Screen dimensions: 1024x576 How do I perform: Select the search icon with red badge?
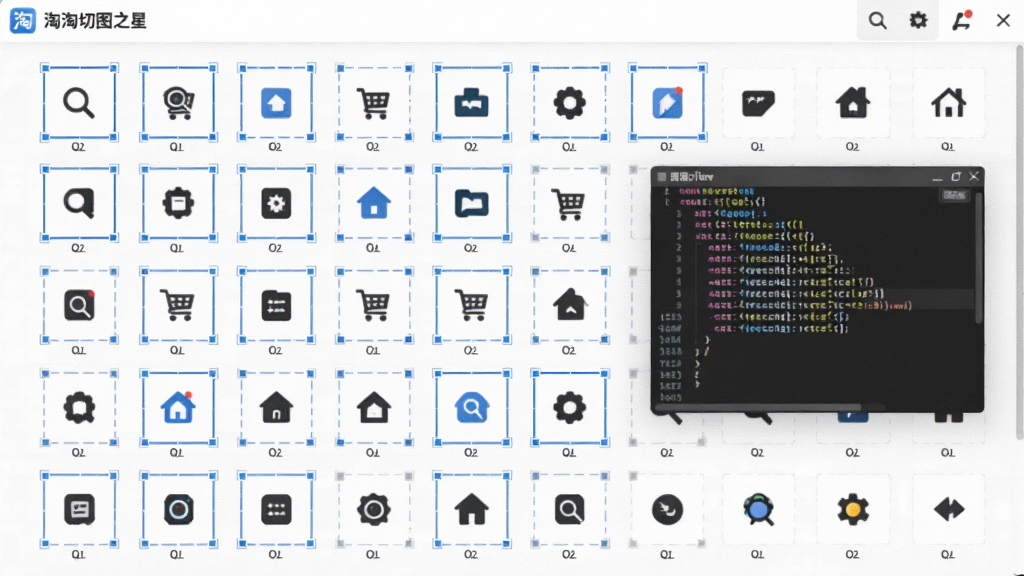coord(79,306)
